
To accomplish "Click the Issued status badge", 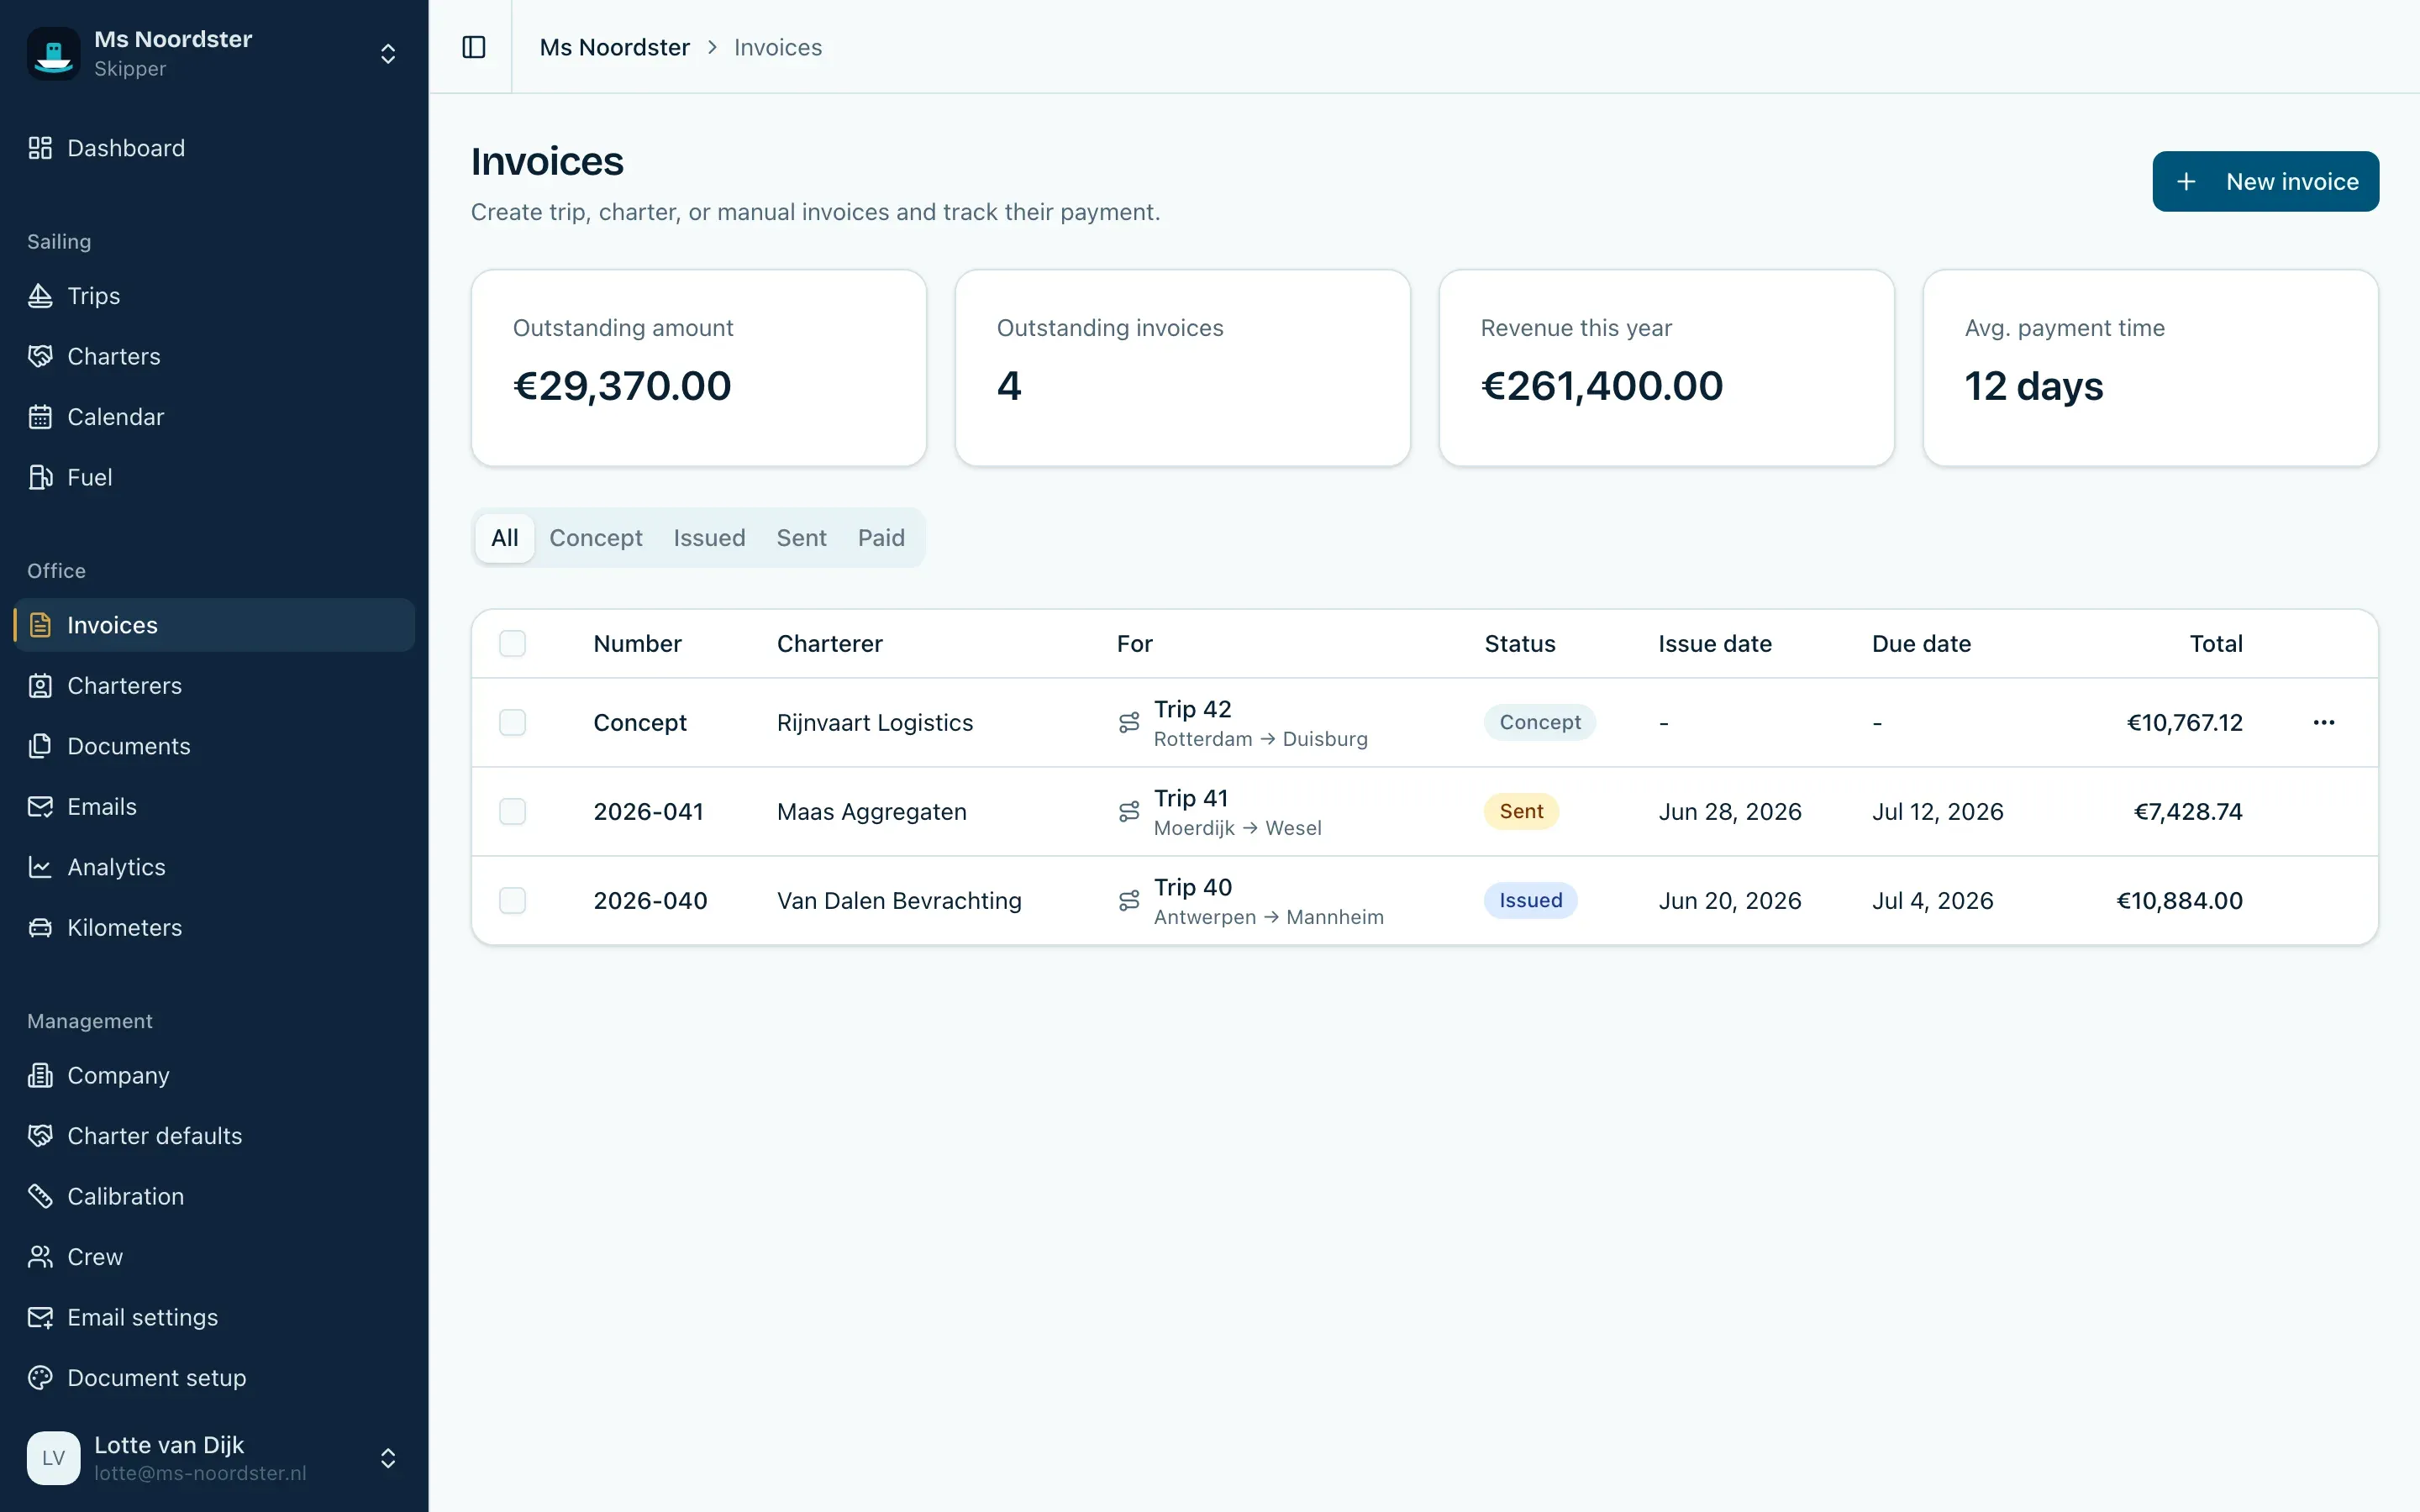I will click(x=1530, y=900).
